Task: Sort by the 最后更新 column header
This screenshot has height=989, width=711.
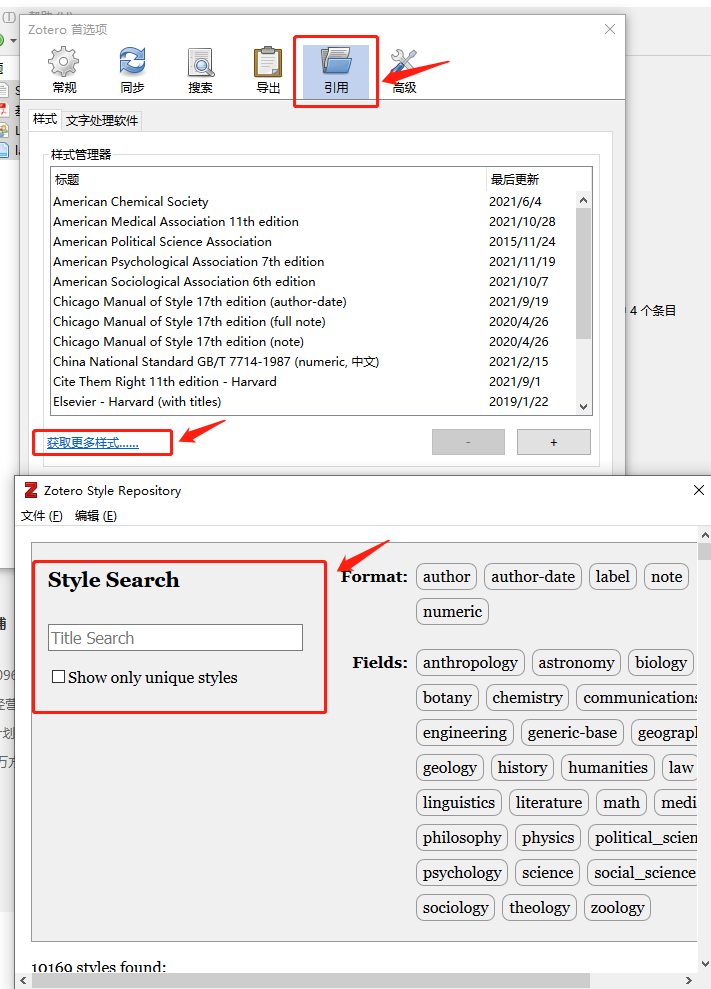Action: [539, 180]
